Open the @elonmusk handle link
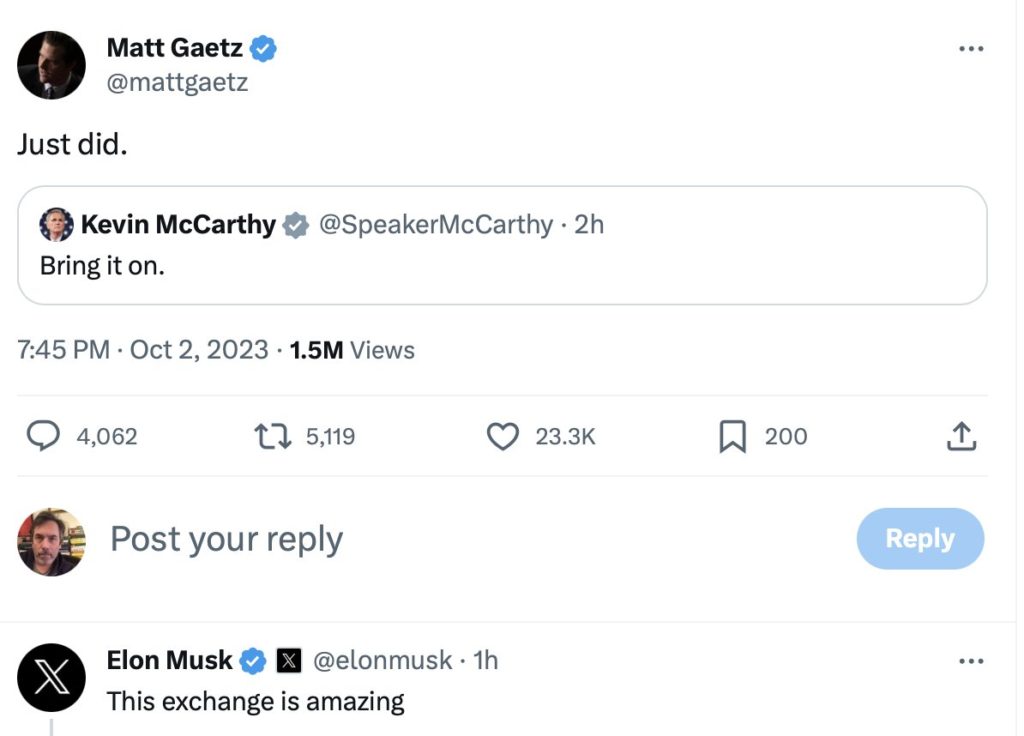 [x=382, y=660]
